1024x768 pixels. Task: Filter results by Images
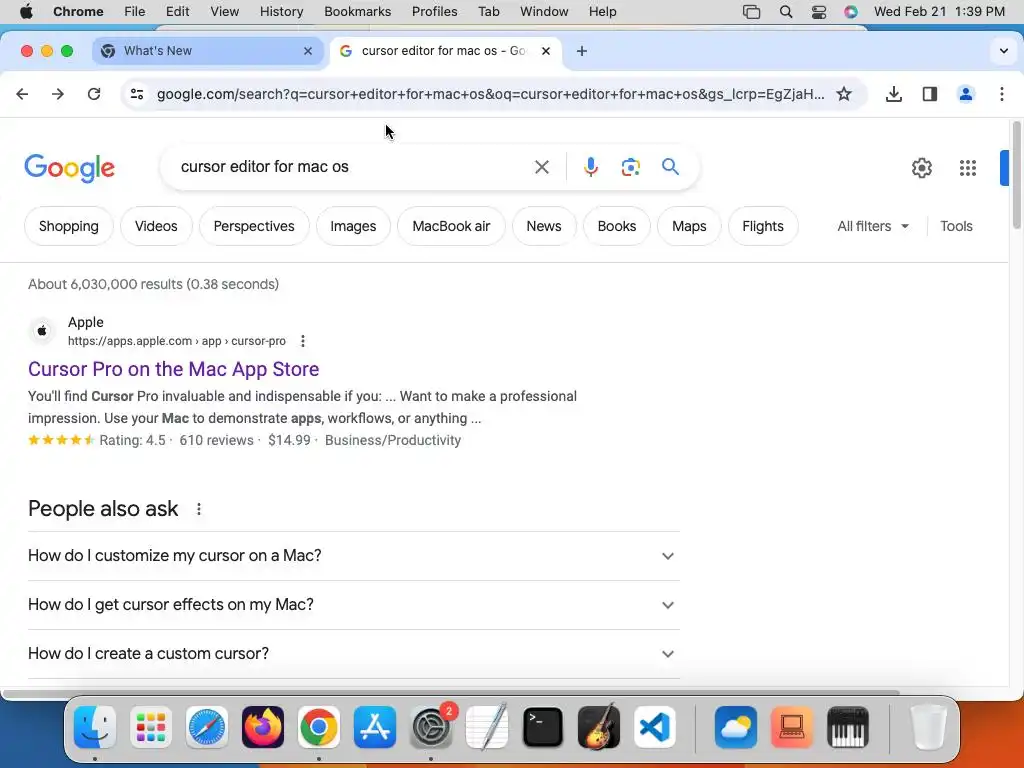tap(353, 226)
